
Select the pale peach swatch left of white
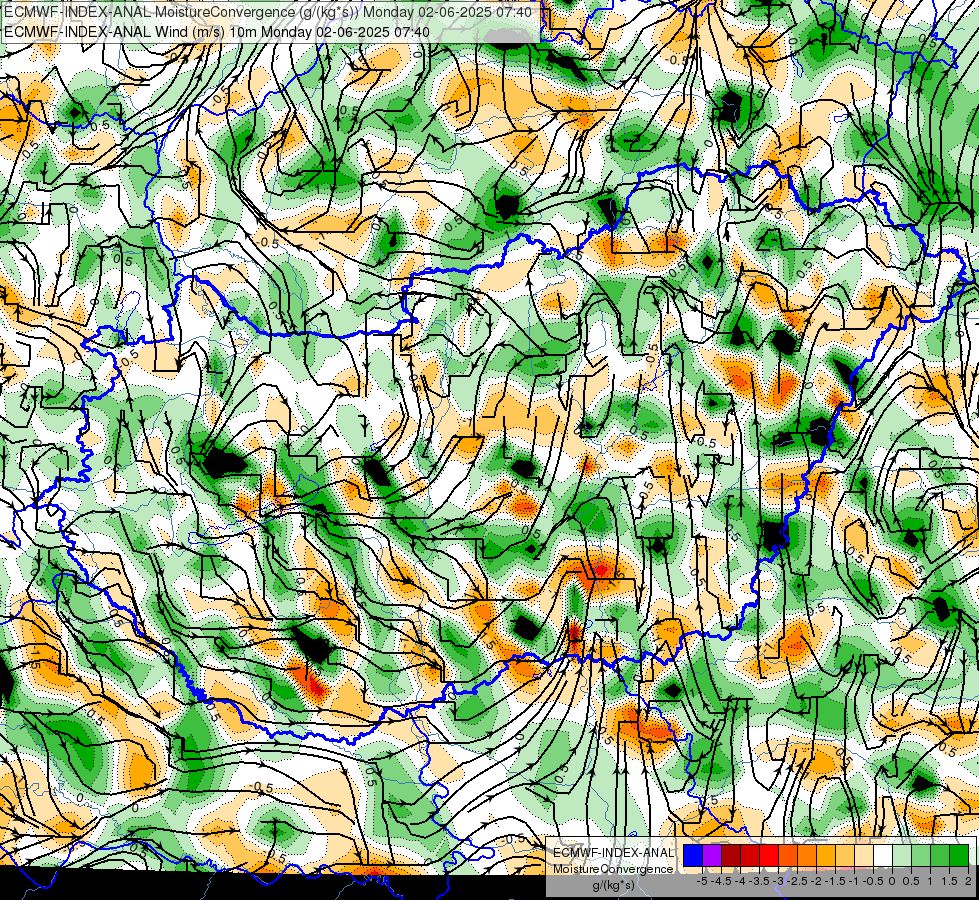864,855
